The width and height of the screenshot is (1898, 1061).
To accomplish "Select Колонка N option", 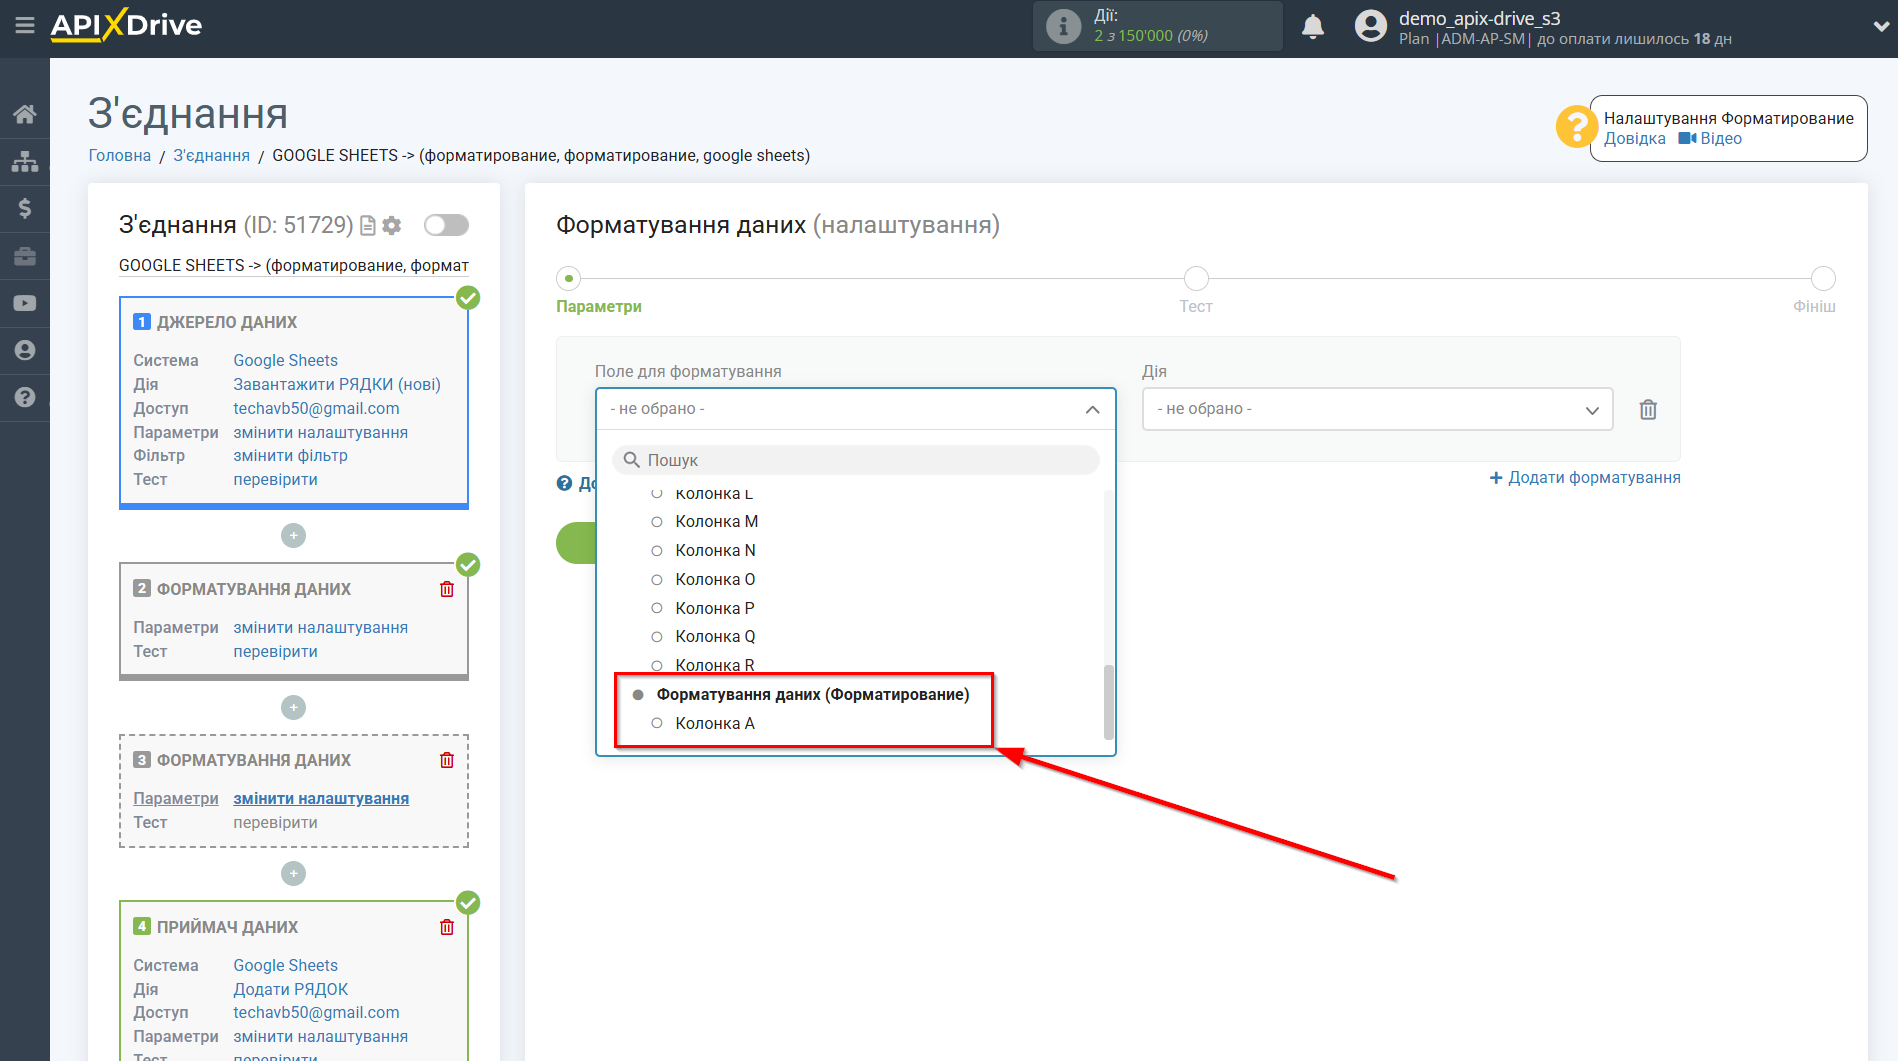I will 715,550.
